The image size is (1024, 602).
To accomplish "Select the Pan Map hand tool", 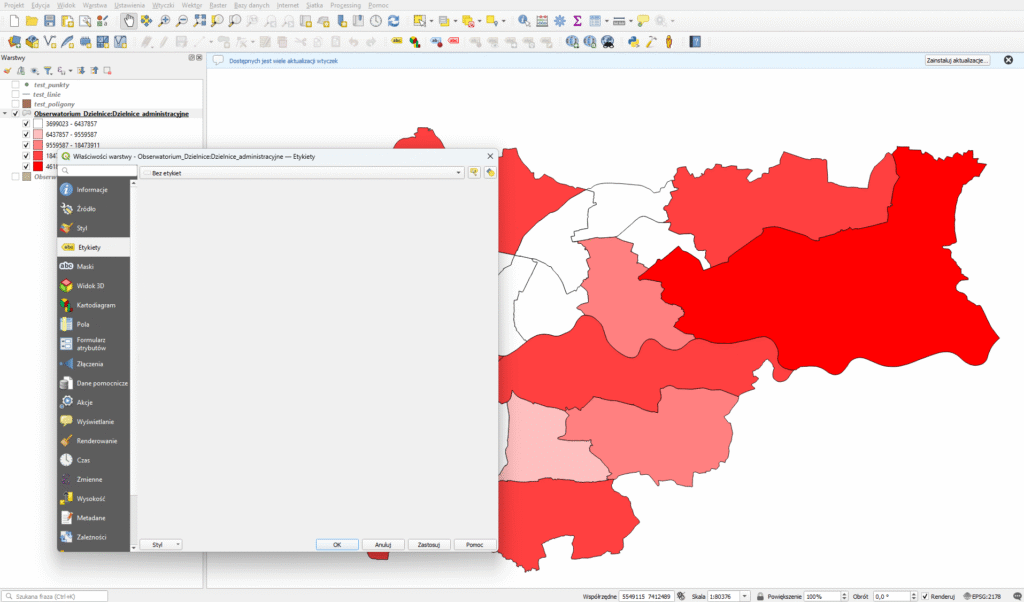I will coord(129,21).
